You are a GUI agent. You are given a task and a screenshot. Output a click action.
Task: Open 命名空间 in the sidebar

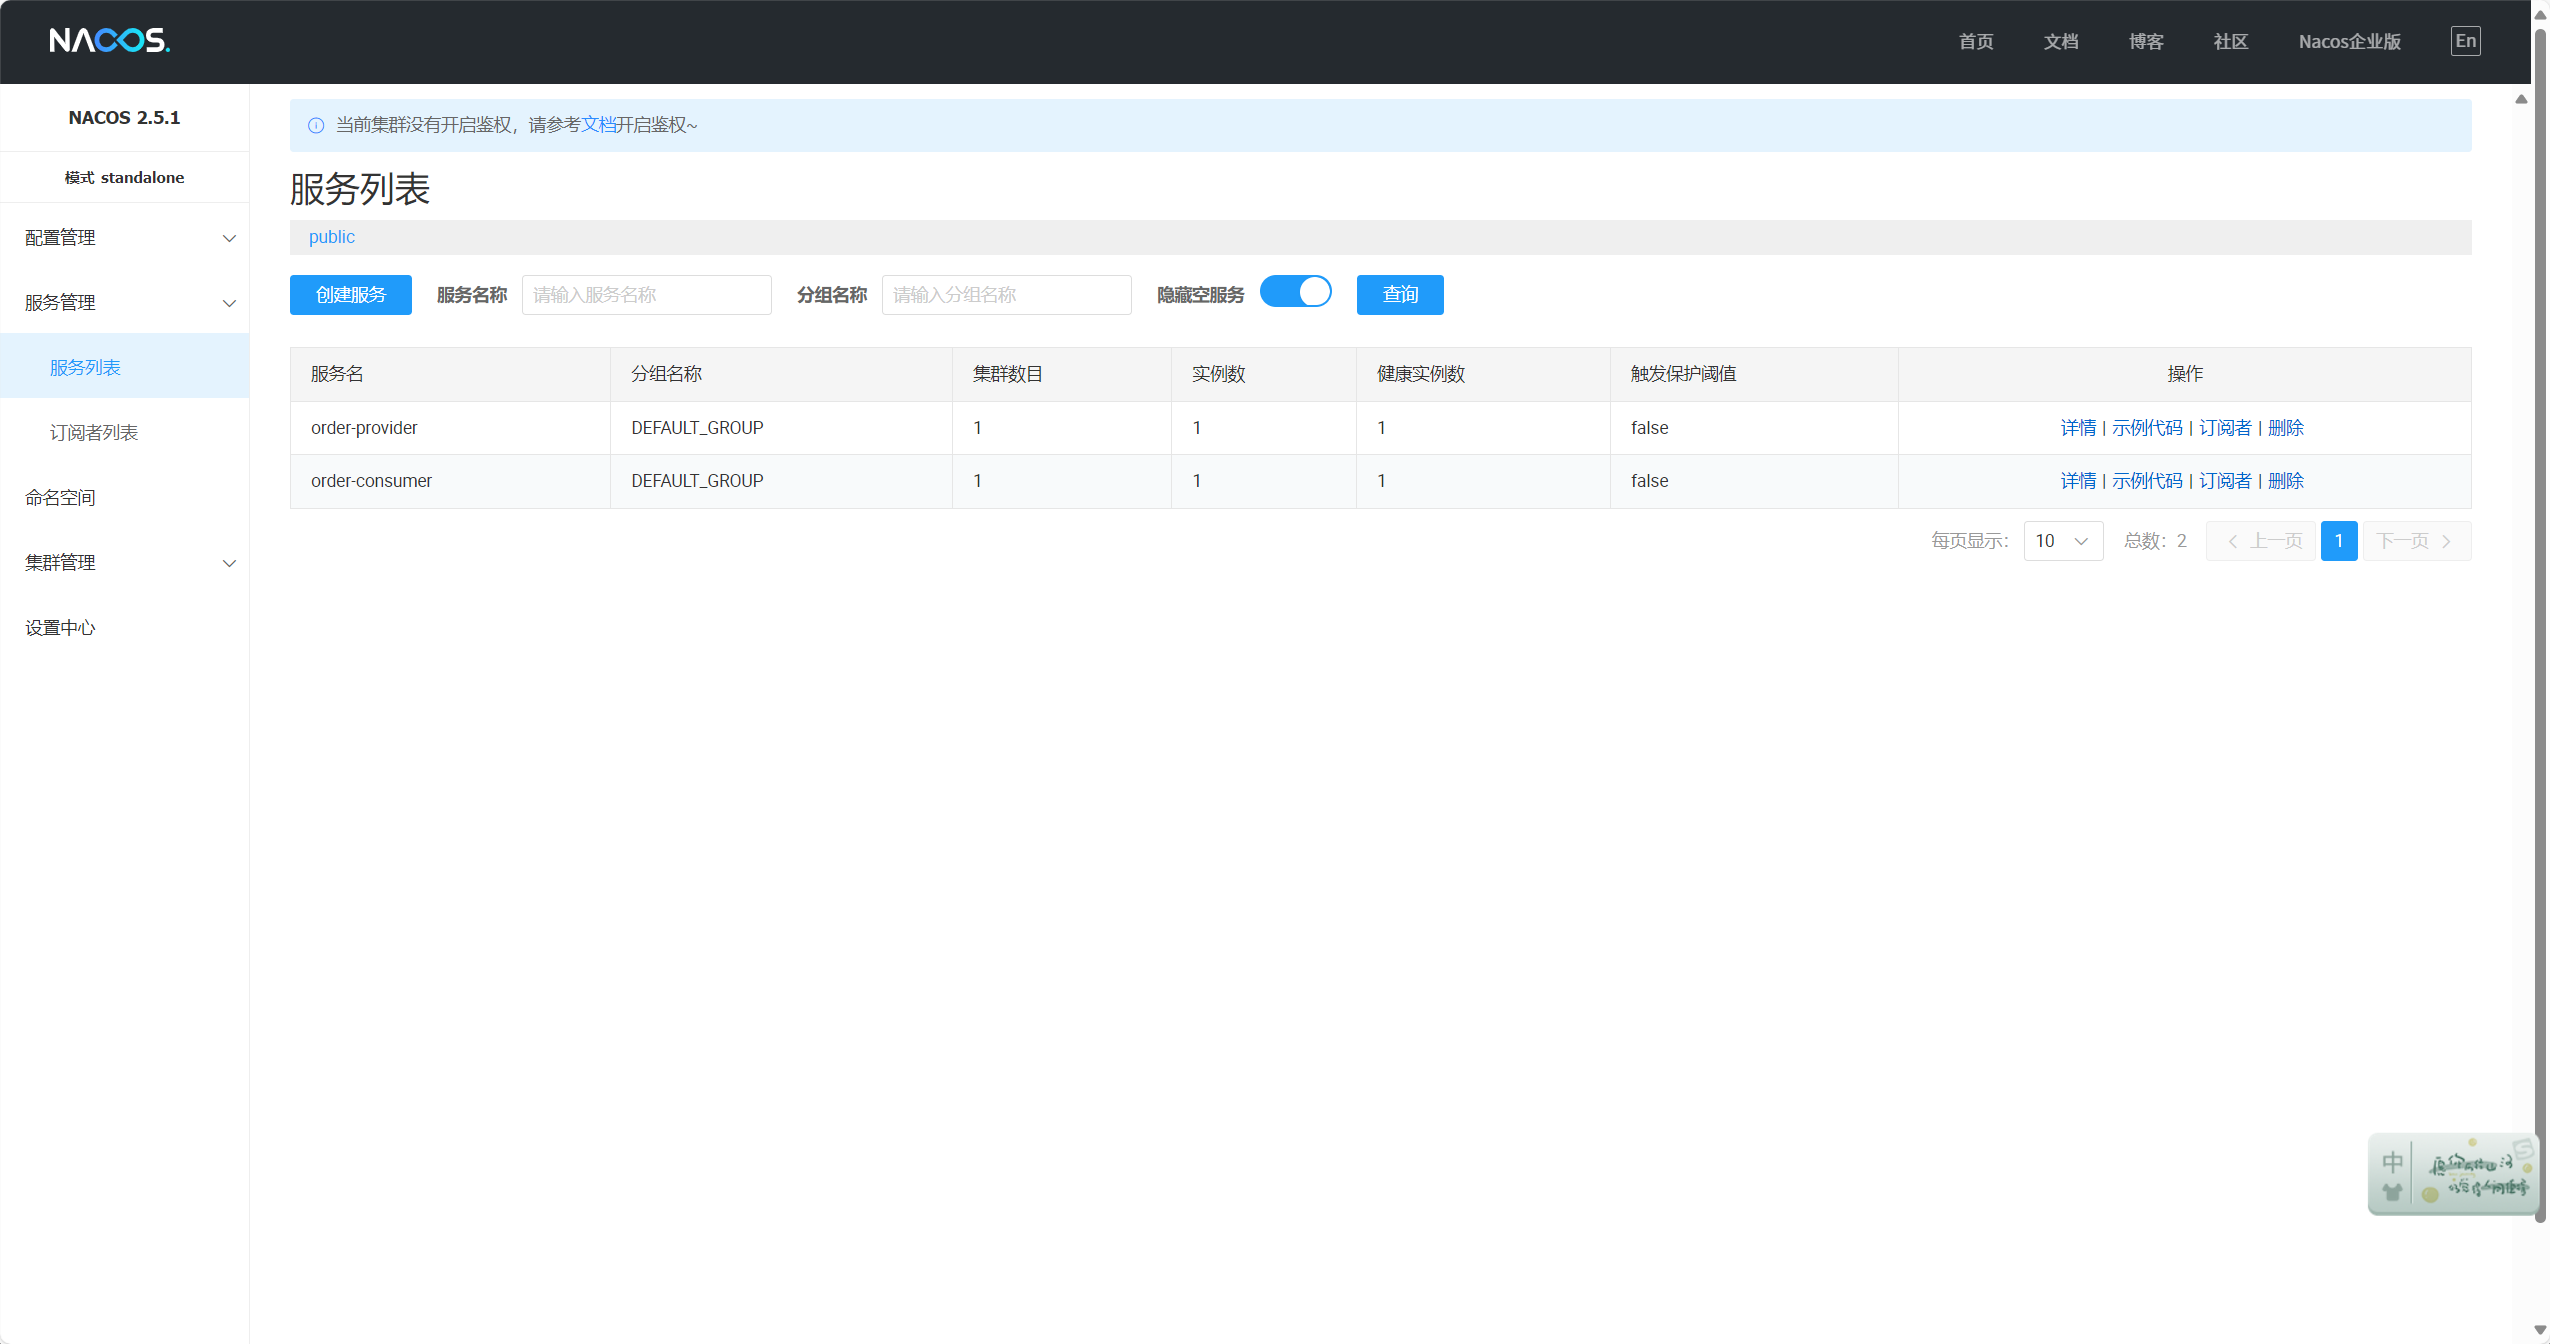[x=60, y=498]
